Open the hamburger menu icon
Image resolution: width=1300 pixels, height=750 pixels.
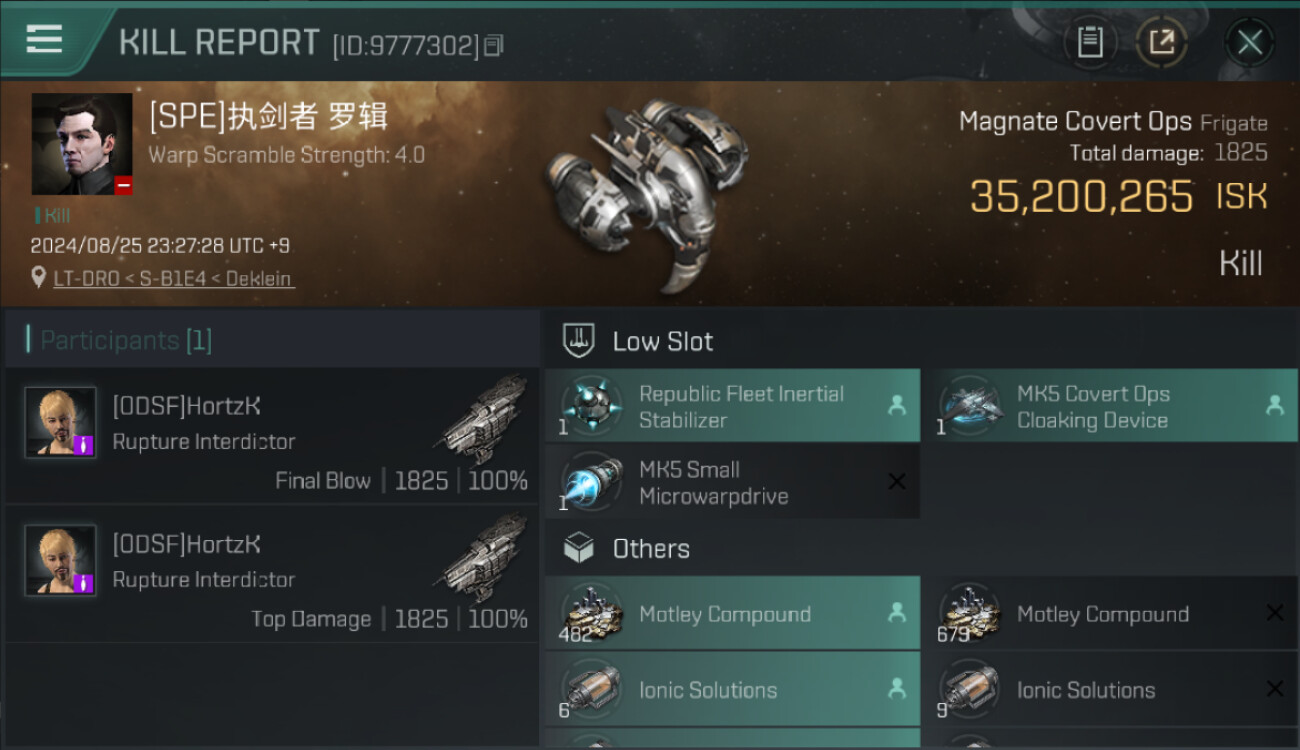[x=44, y=39]
